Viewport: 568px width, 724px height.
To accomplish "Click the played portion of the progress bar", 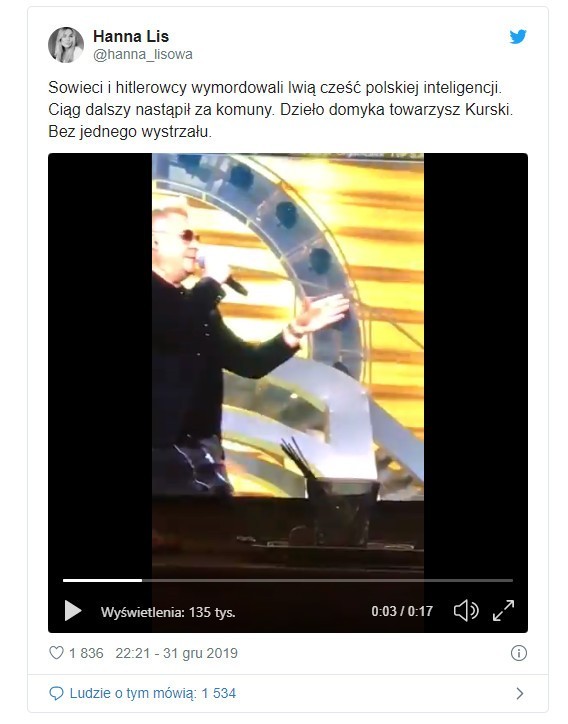I will pos(103,580).
